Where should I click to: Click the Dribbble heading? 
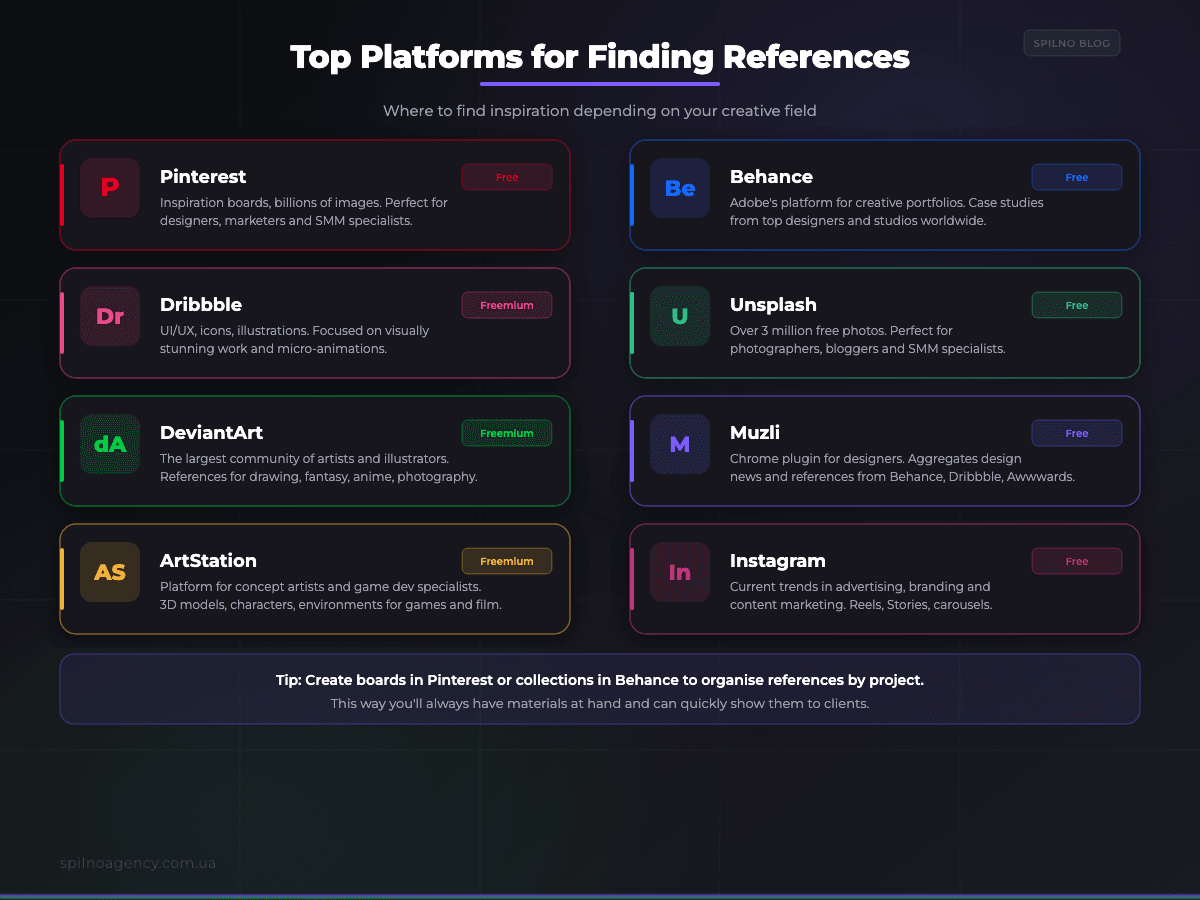(201, 305)
